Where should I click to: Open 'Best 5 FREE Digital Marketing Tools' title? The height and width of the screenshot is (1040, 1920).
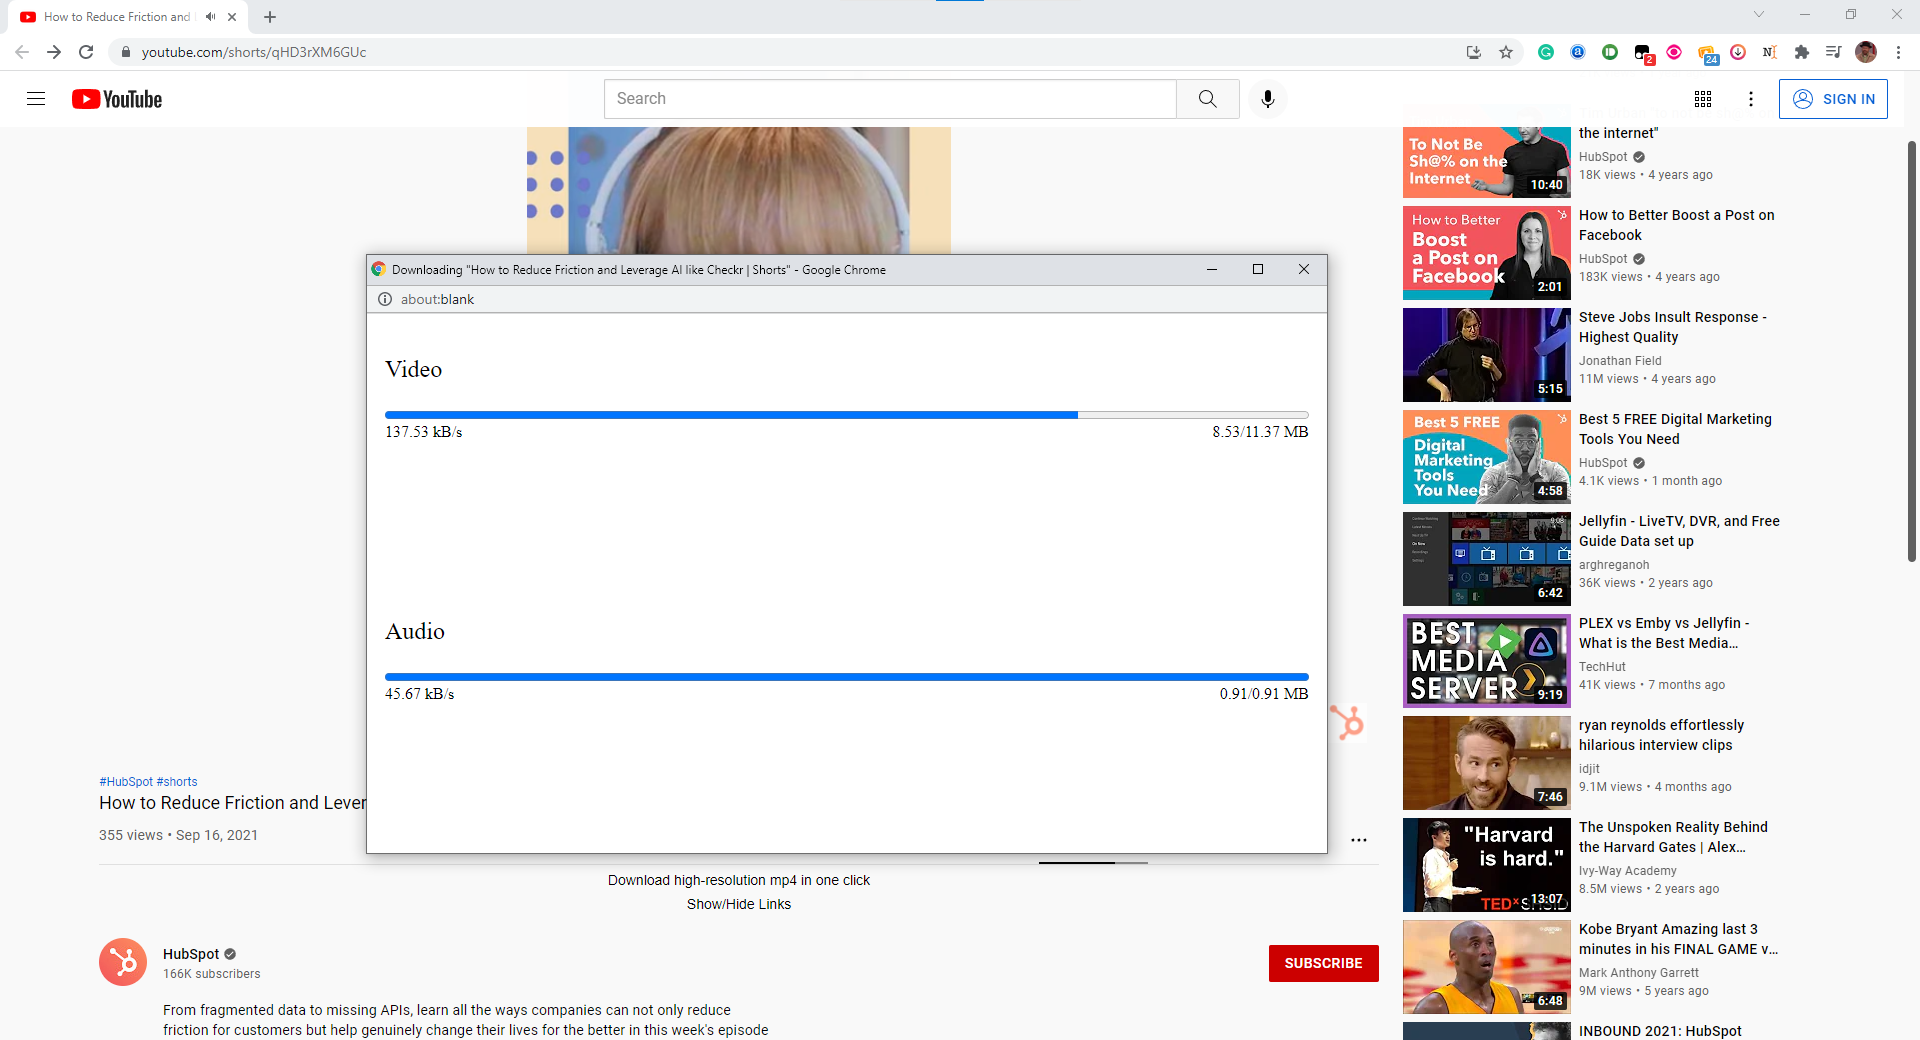point(1675,429)
